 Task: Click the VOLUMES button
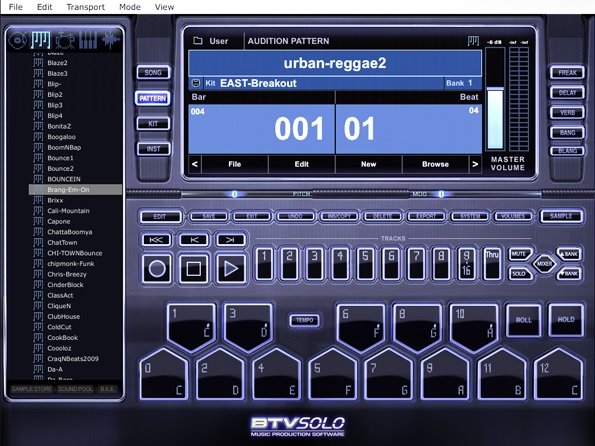point(513,216)
